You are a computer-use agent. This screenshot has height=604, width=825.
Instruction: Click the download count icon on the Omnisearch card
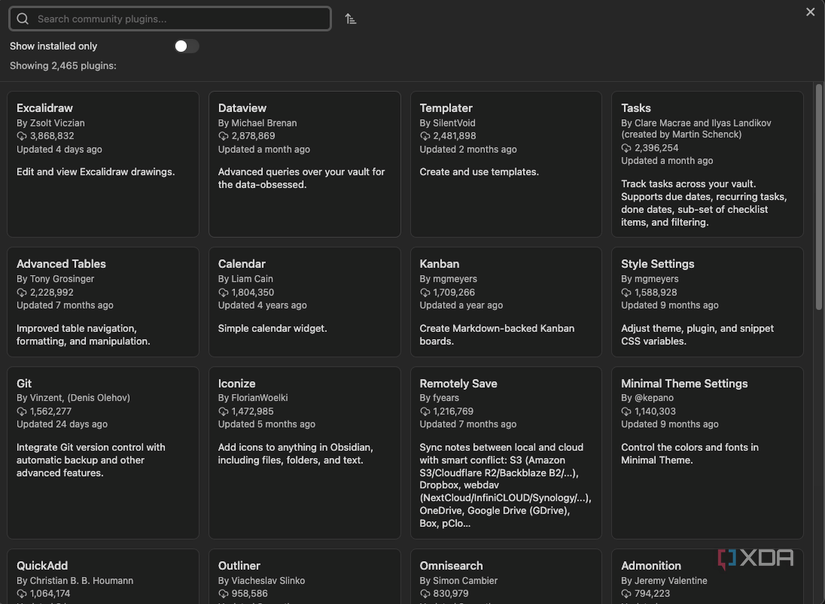coord(422,591)
